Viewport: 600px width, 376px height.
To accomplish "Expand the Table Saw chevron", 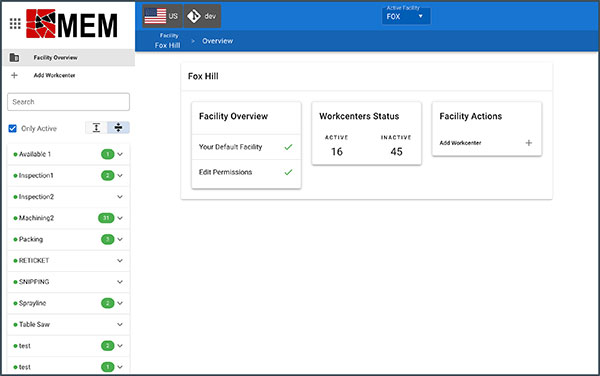I will tap(120, 324).
